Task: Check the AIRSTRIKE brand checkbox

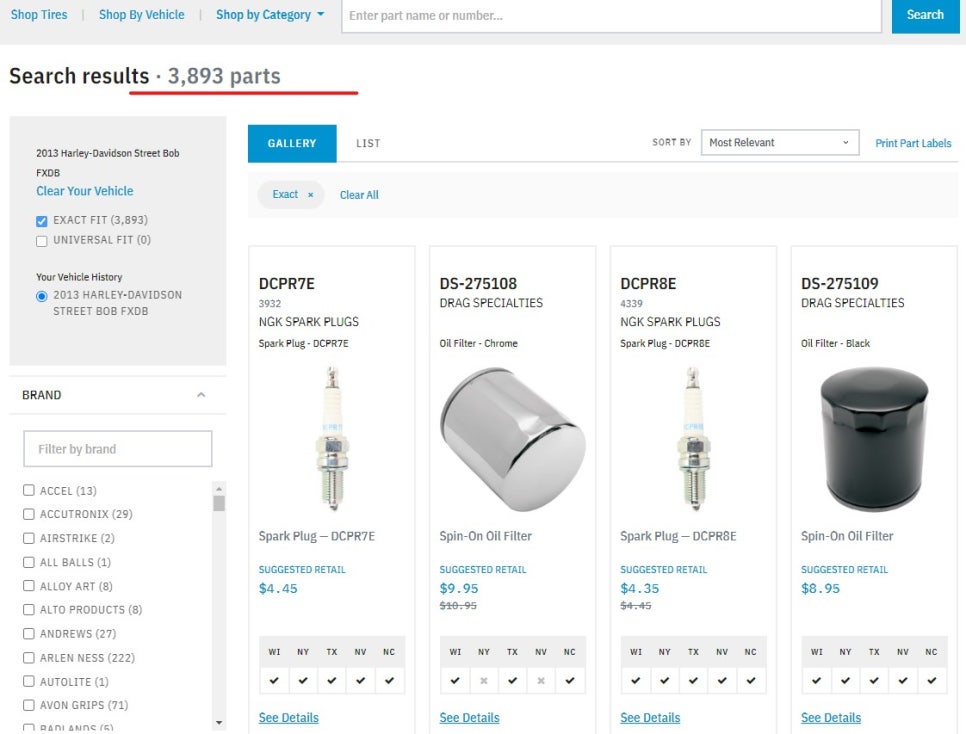Action: [x=28, y=538]
